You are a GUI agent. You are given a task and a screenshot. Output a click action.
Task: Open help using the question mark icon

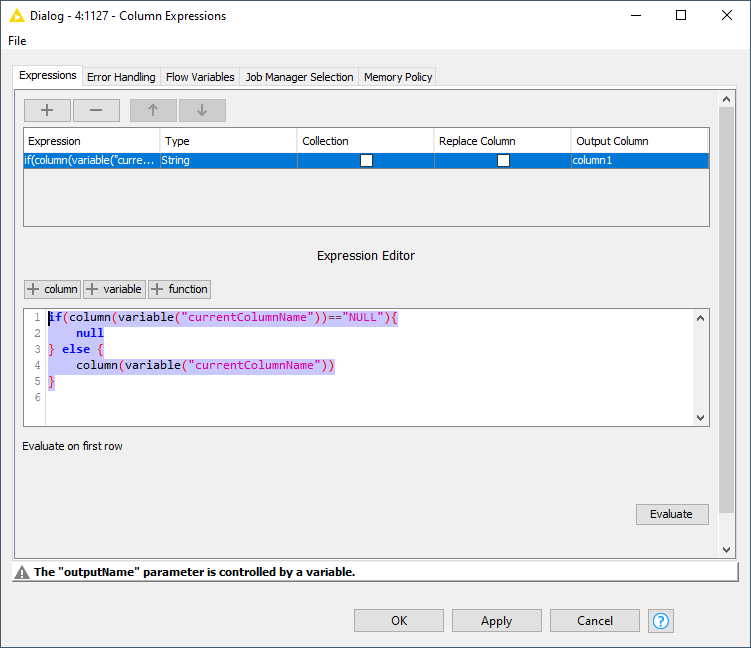pos(661,621)
